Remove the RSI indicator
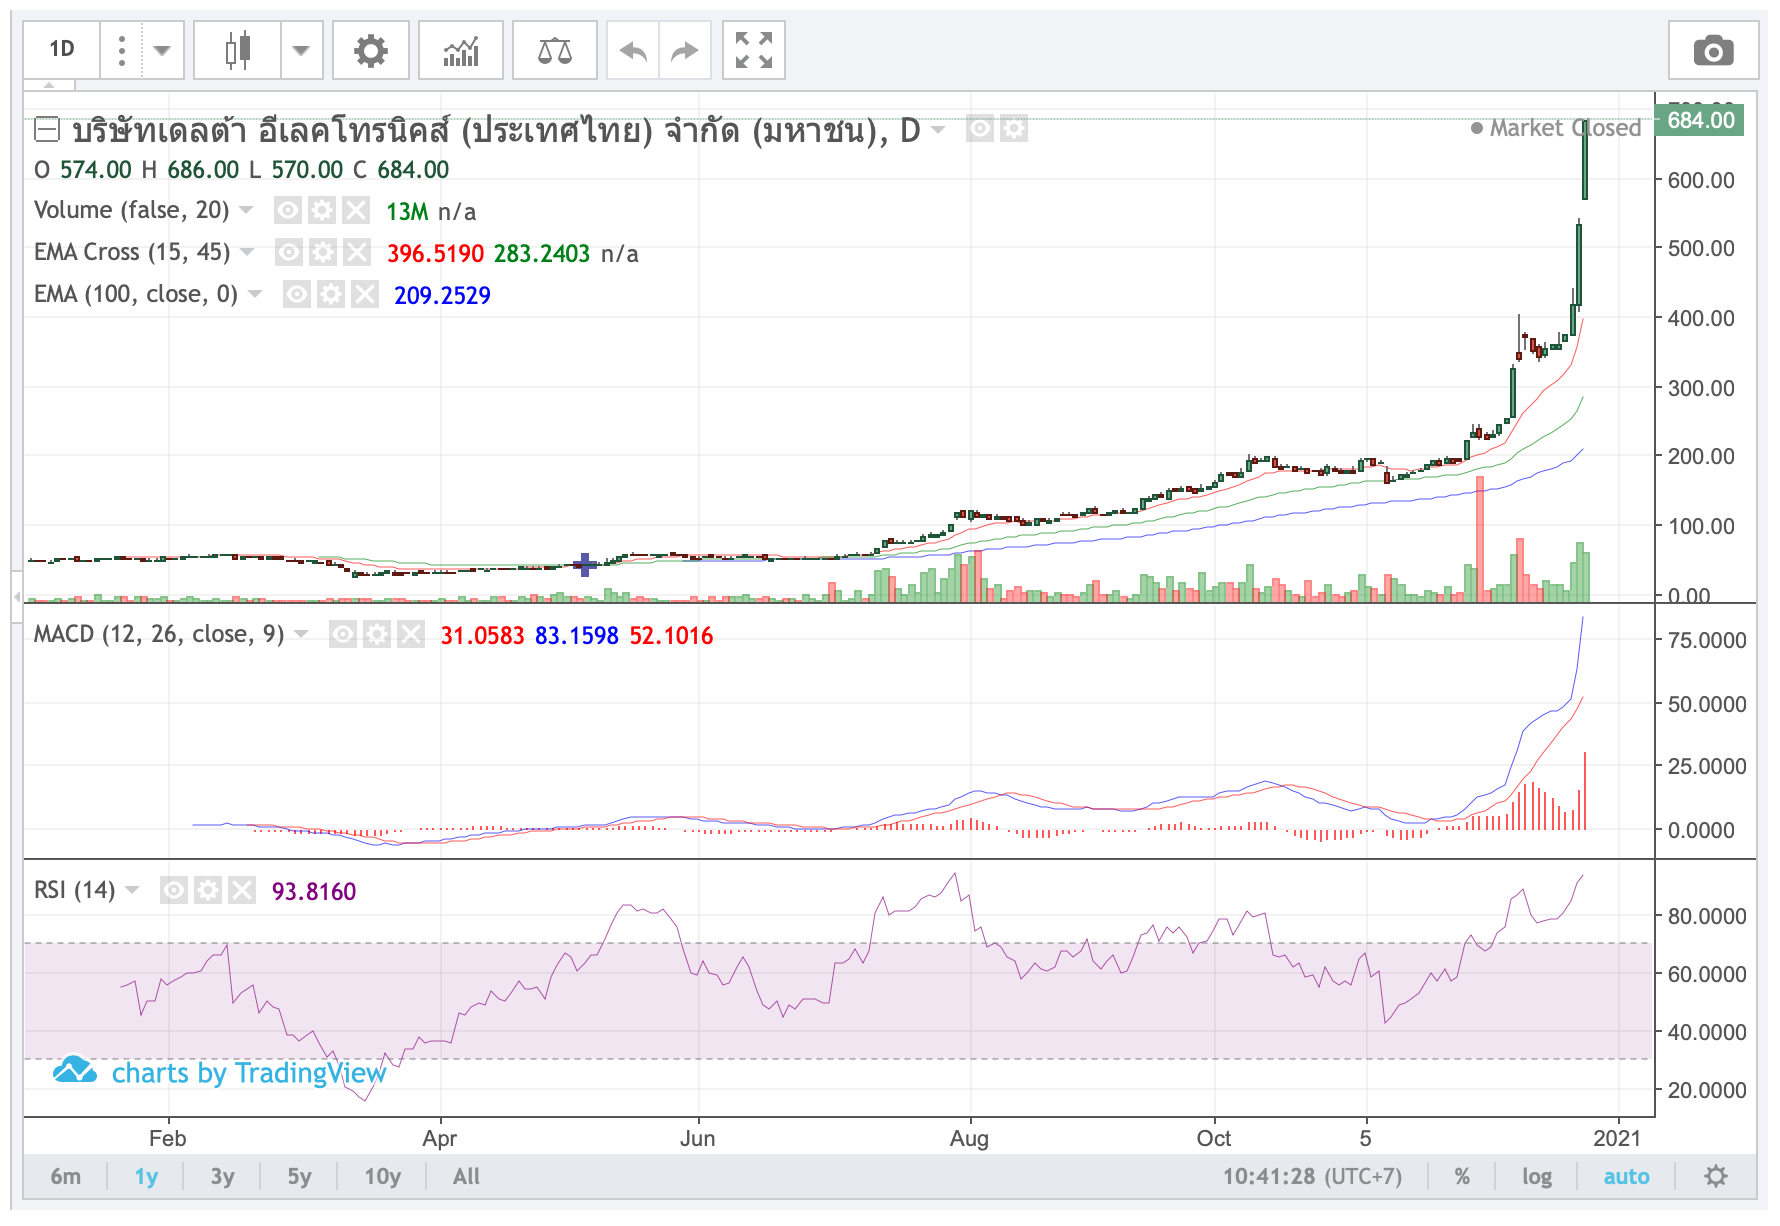 click(242, 890)
